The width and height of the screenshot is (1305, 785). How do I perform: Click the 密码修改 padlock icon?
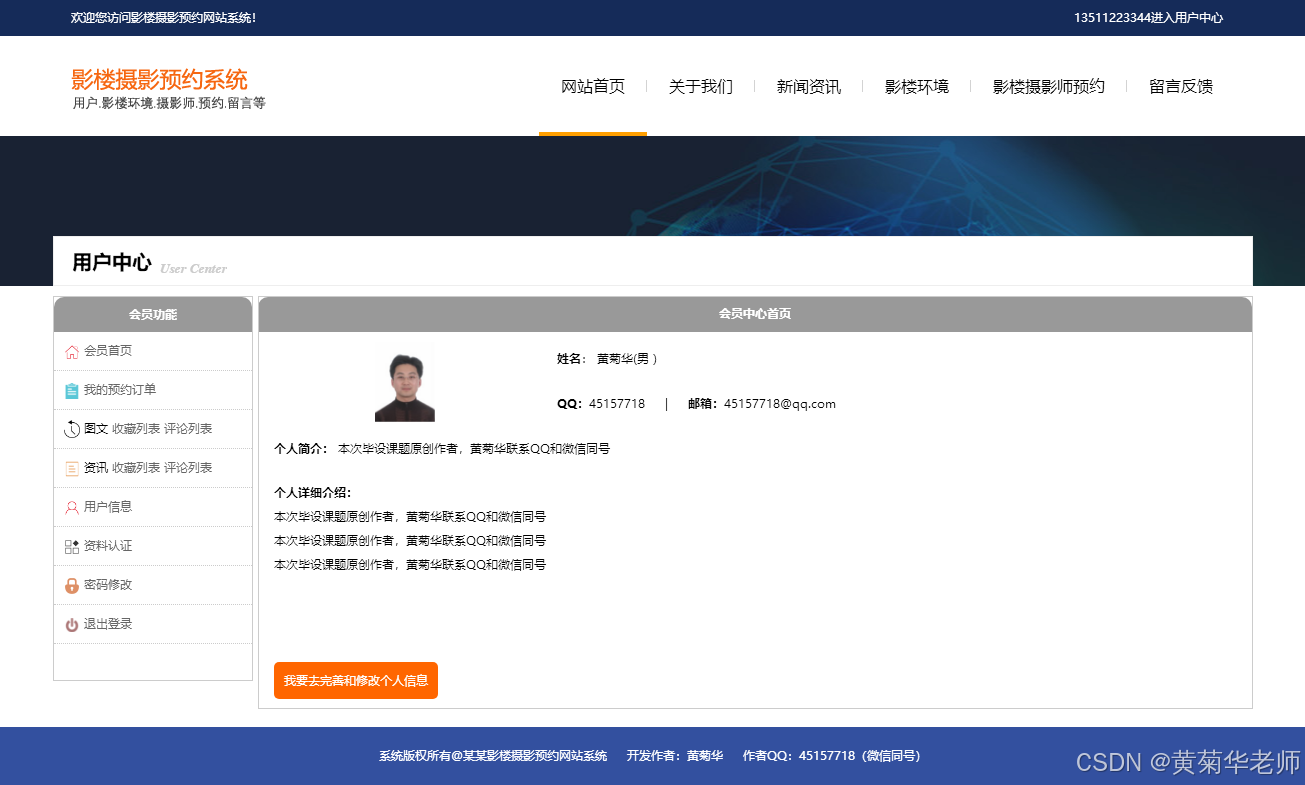(x=70, y=584)
